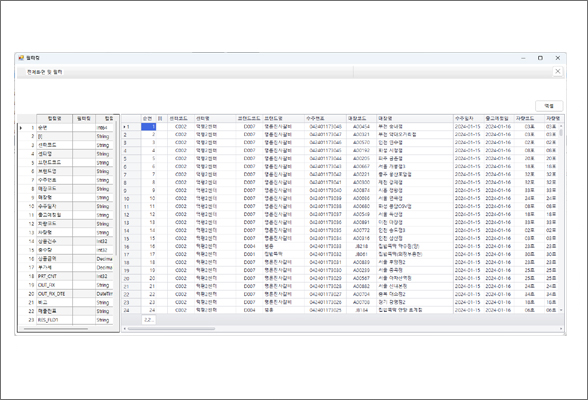Select the highlighted 순번 cell in row 1

point(148,127)
